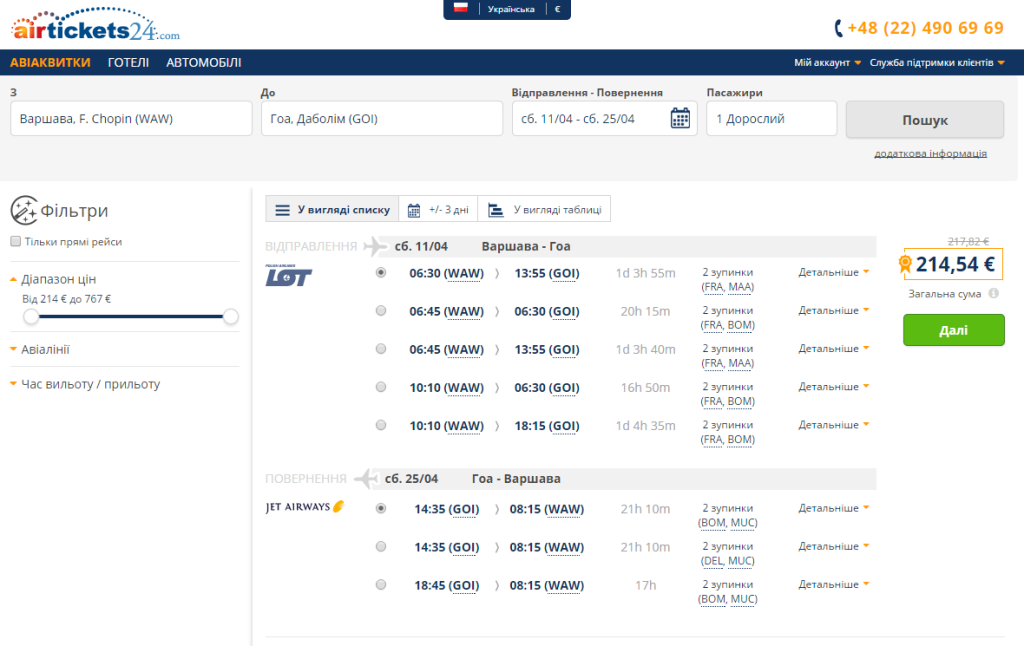Select return 18:45 GOI to 08:15 WAW flight
1024x646 pixels.
(x=381, y=585)
